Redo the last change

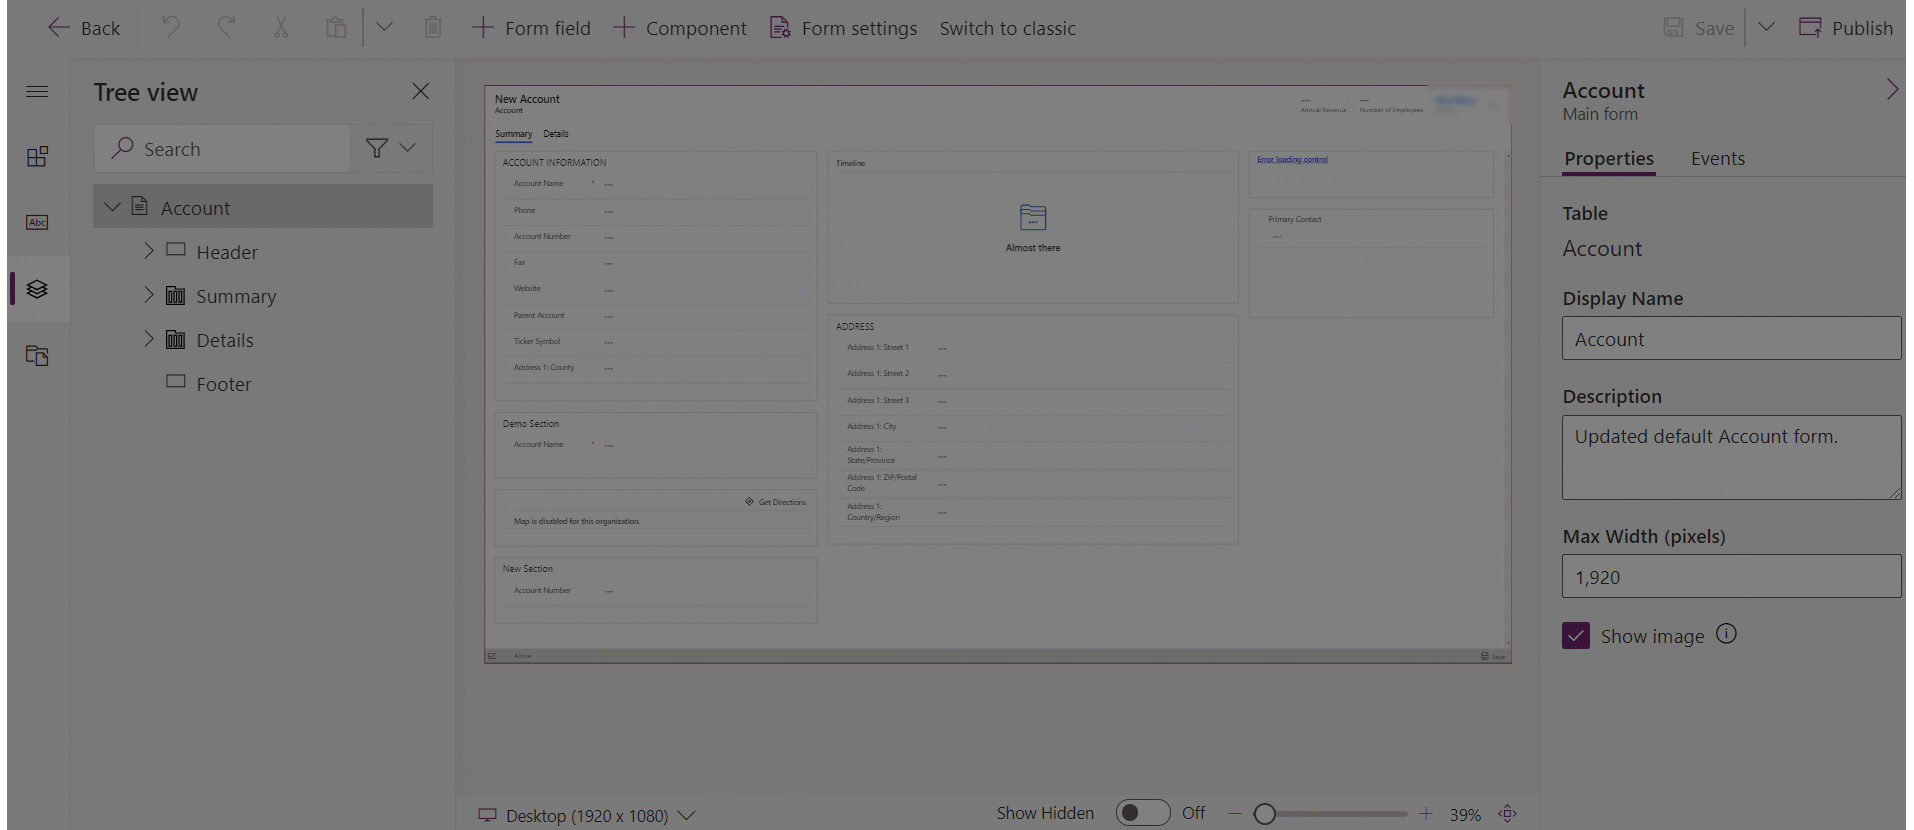click(226, 28)
